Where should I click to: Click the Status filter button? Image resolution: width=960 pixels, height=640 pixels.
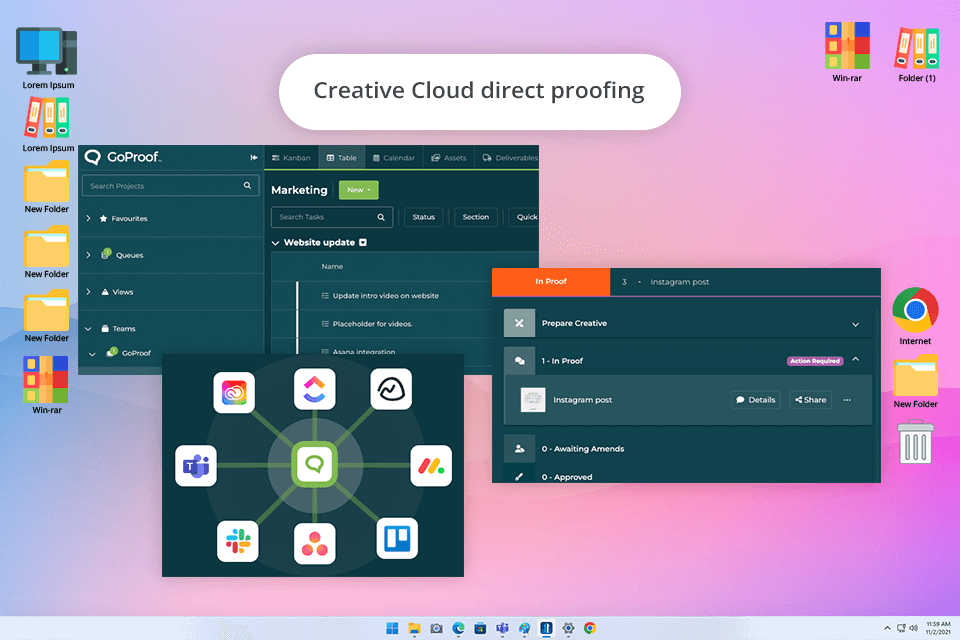pos(424,217)
